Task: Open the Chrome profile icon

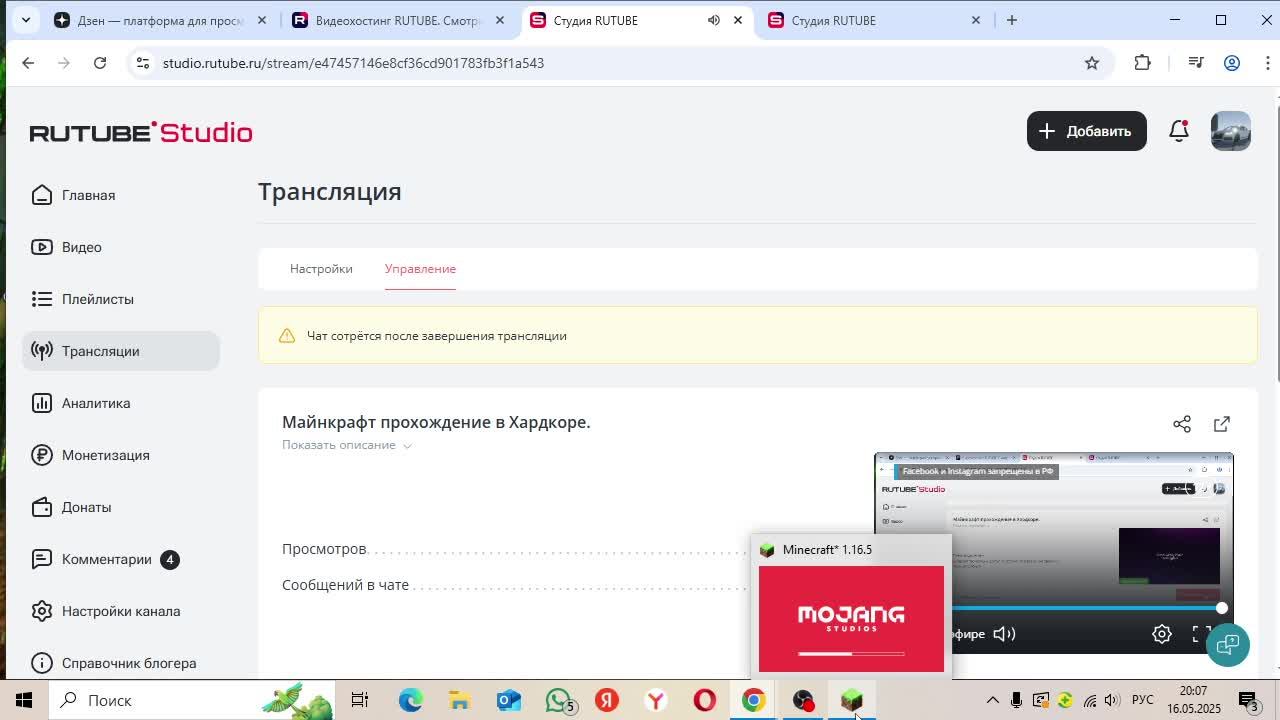Action: tap(1232, 63)
